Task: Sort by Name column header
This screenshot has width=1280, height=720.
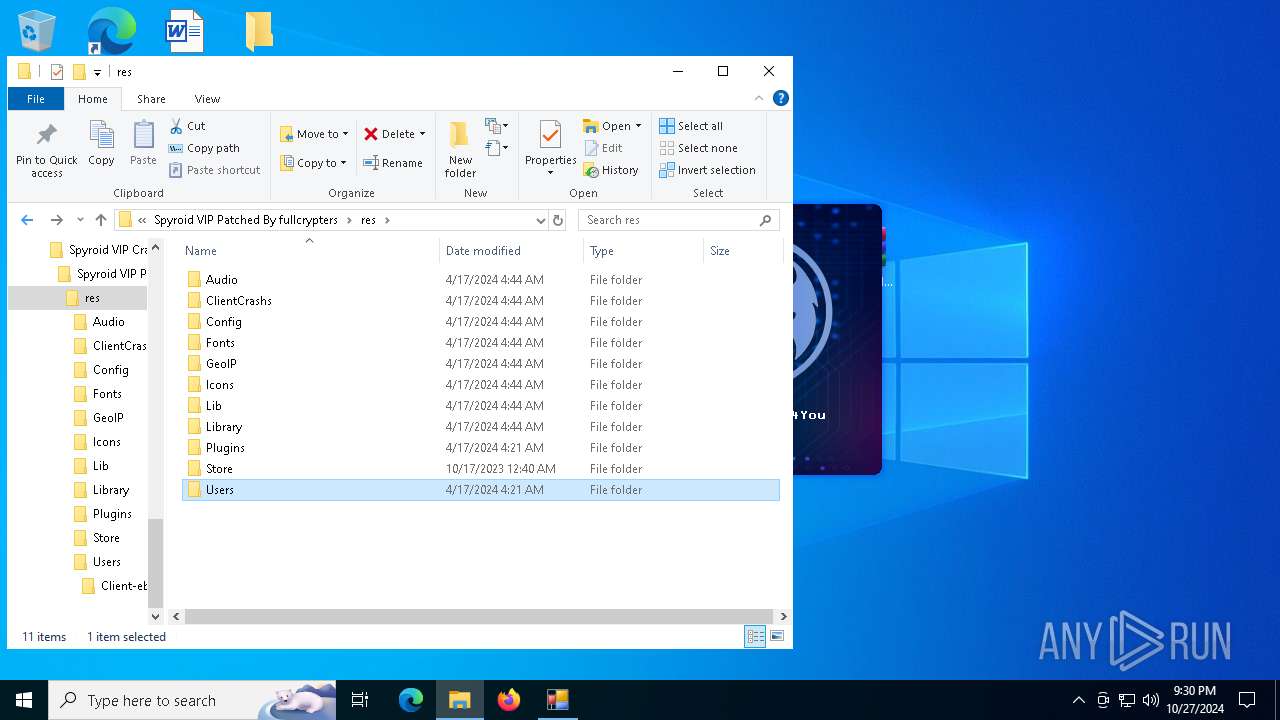Action: click(x=201, y=251)
